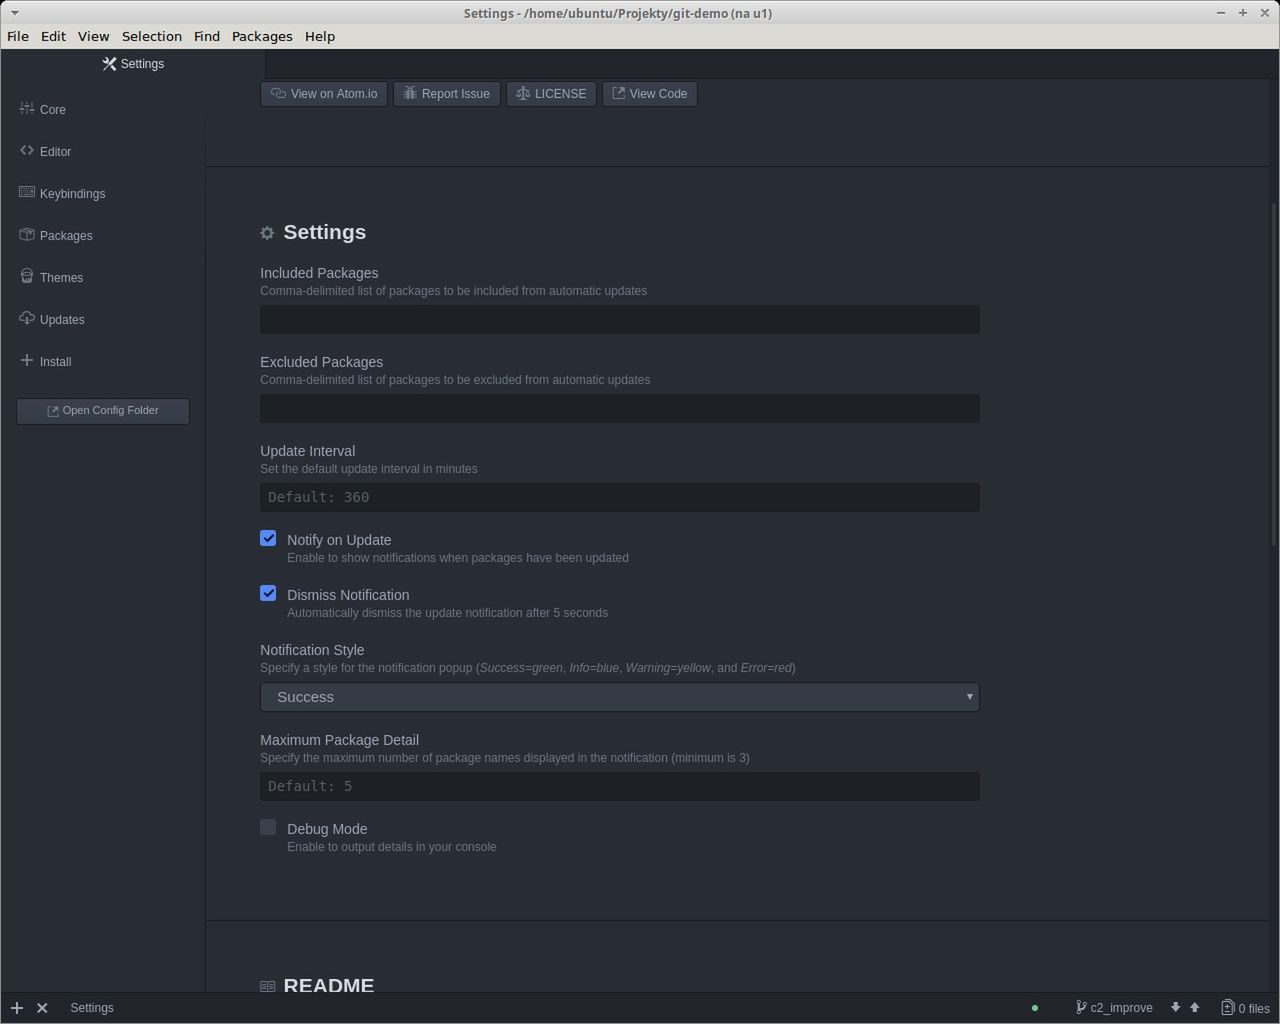This screenshot has width=1280, height=1024.
Task: Click the external link icon on View Code
Action: click(618, 93)
